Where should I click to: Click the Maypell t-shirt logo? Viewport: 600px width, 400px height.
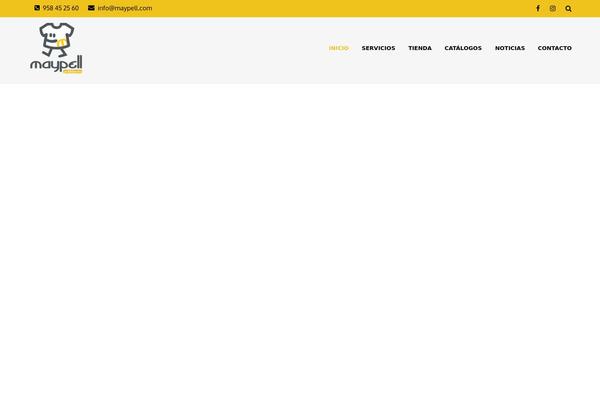[x=56, y=48]
